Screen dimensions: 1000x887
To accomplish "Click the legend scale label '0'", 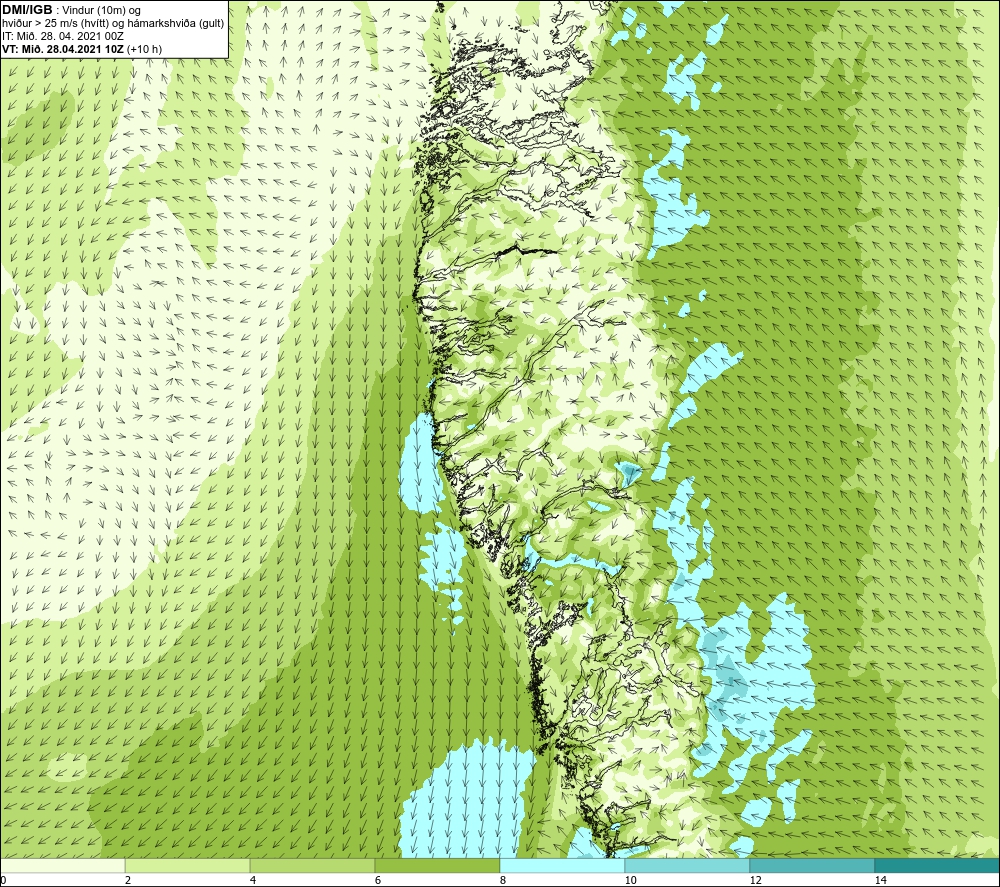I will pyautogui.click(x=3, y=880).
